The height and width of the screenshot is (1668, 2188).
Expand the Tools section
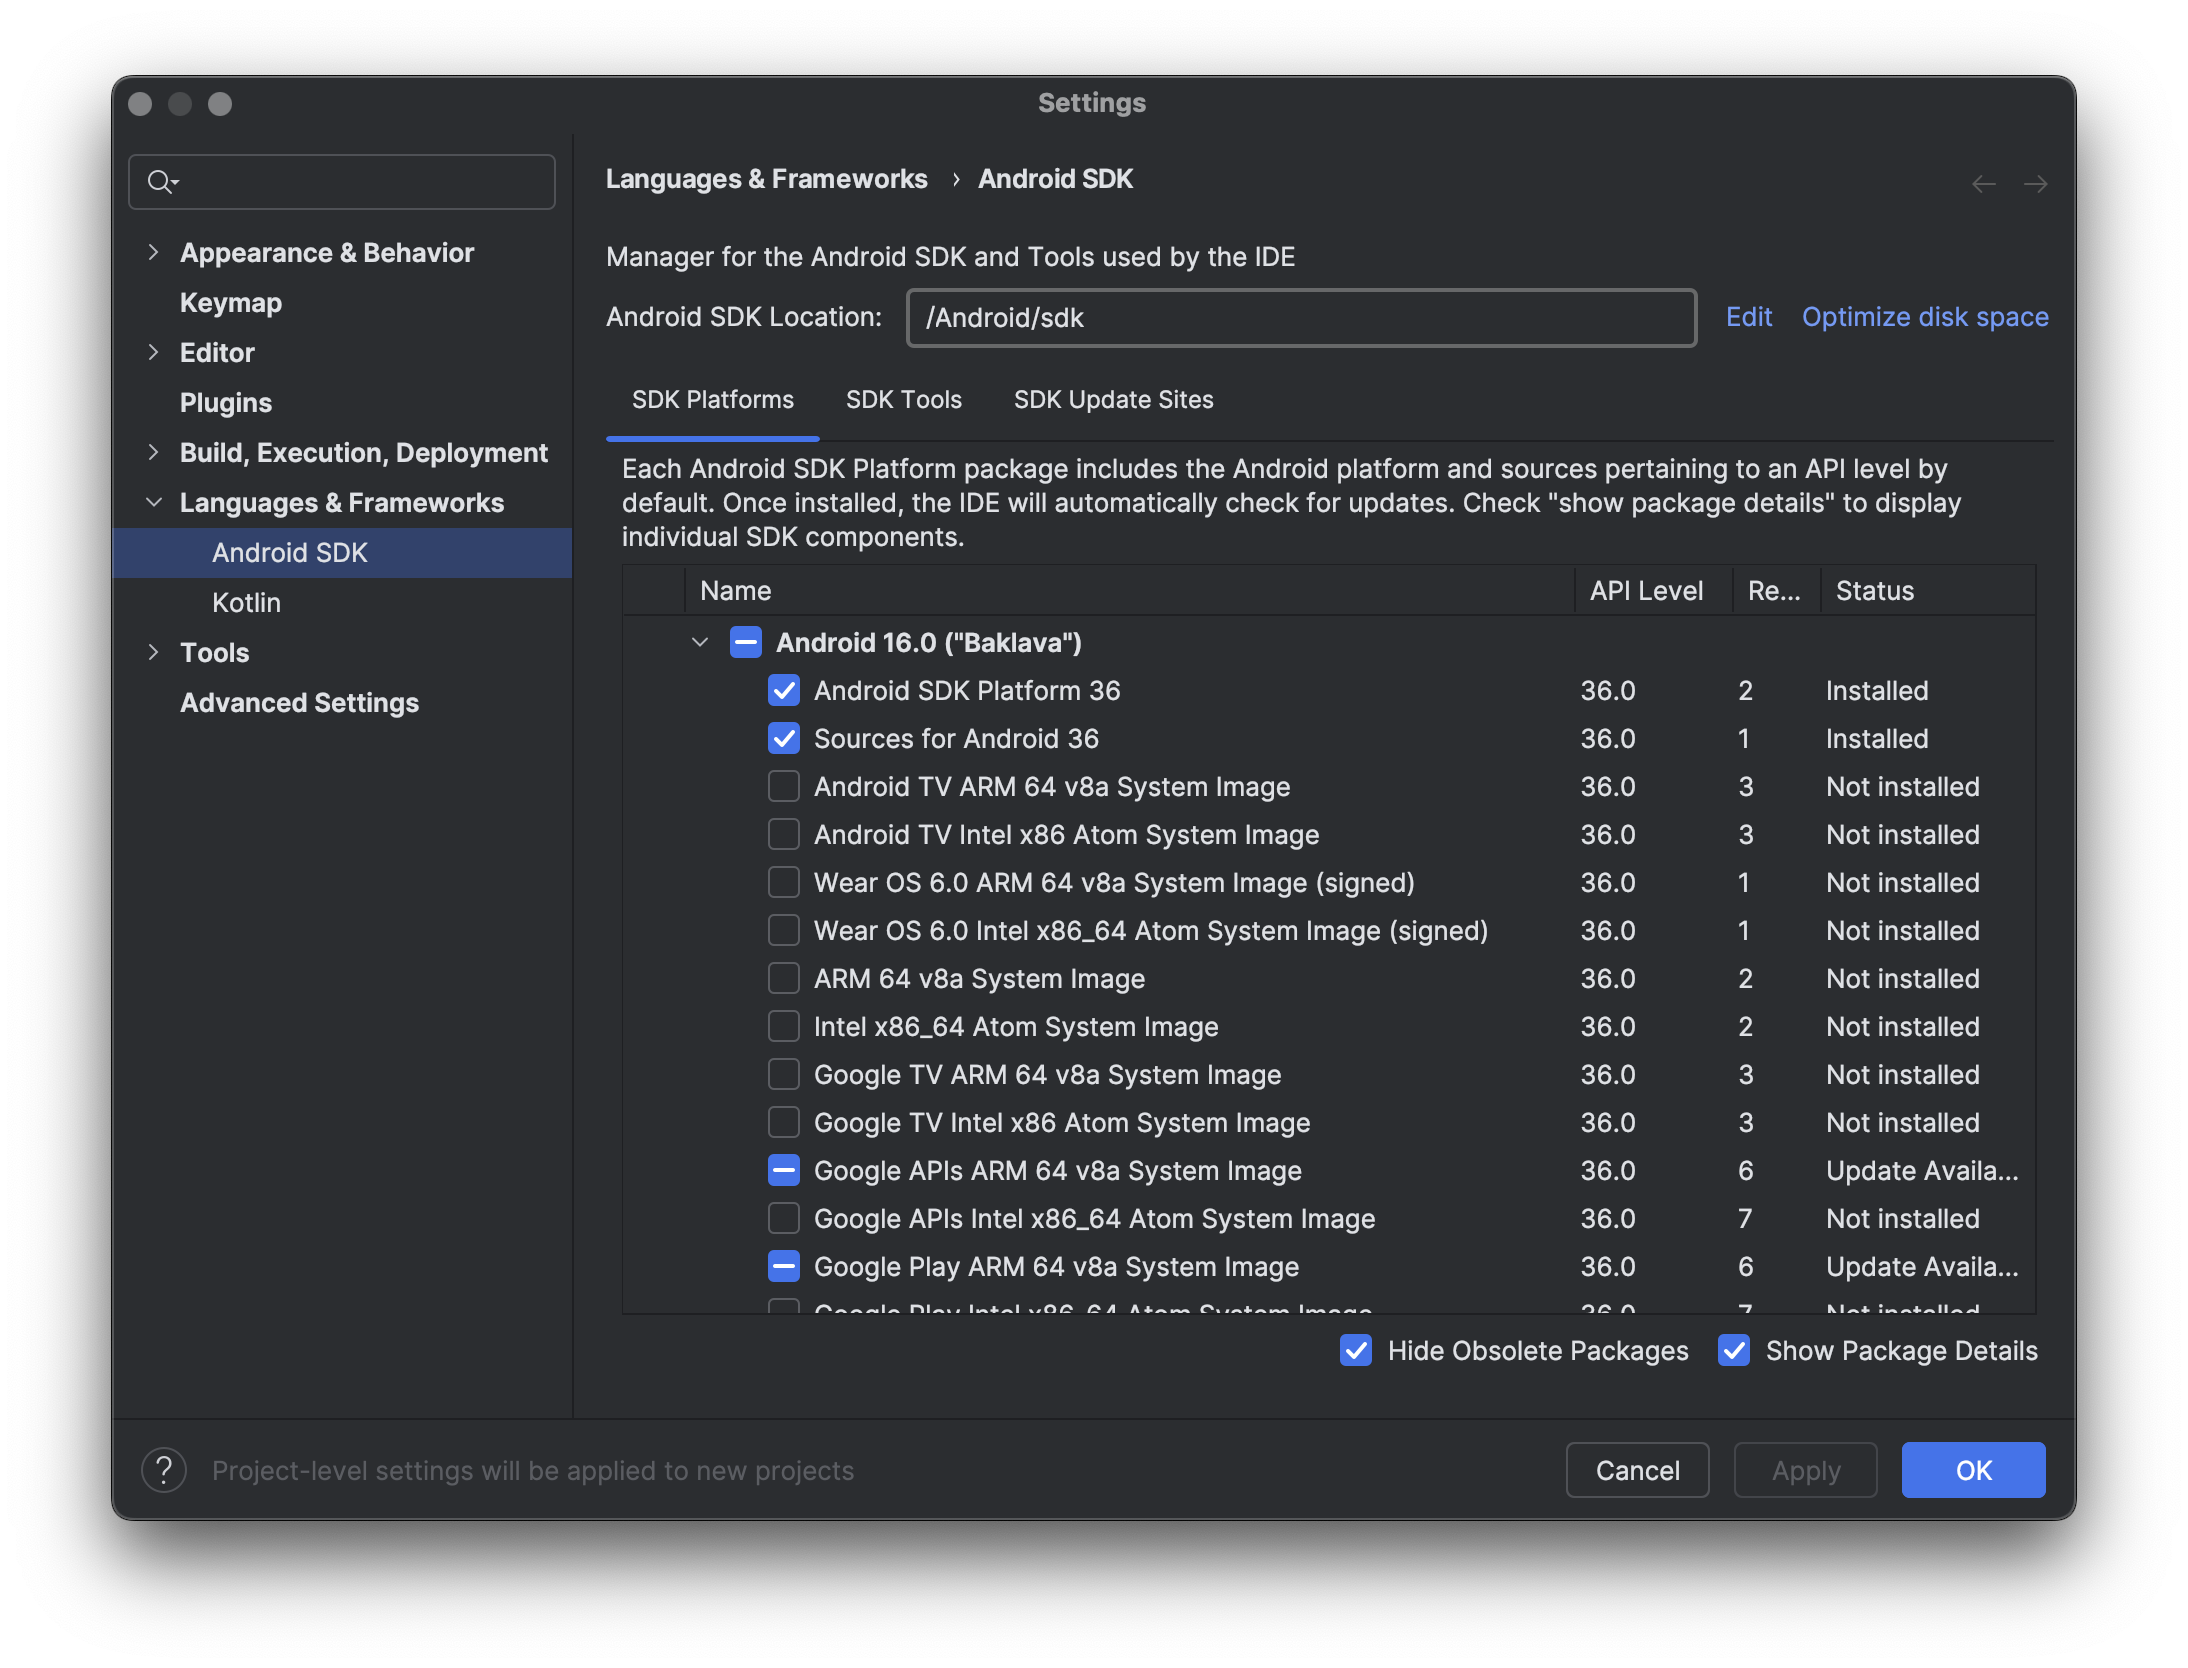[154, 652]
